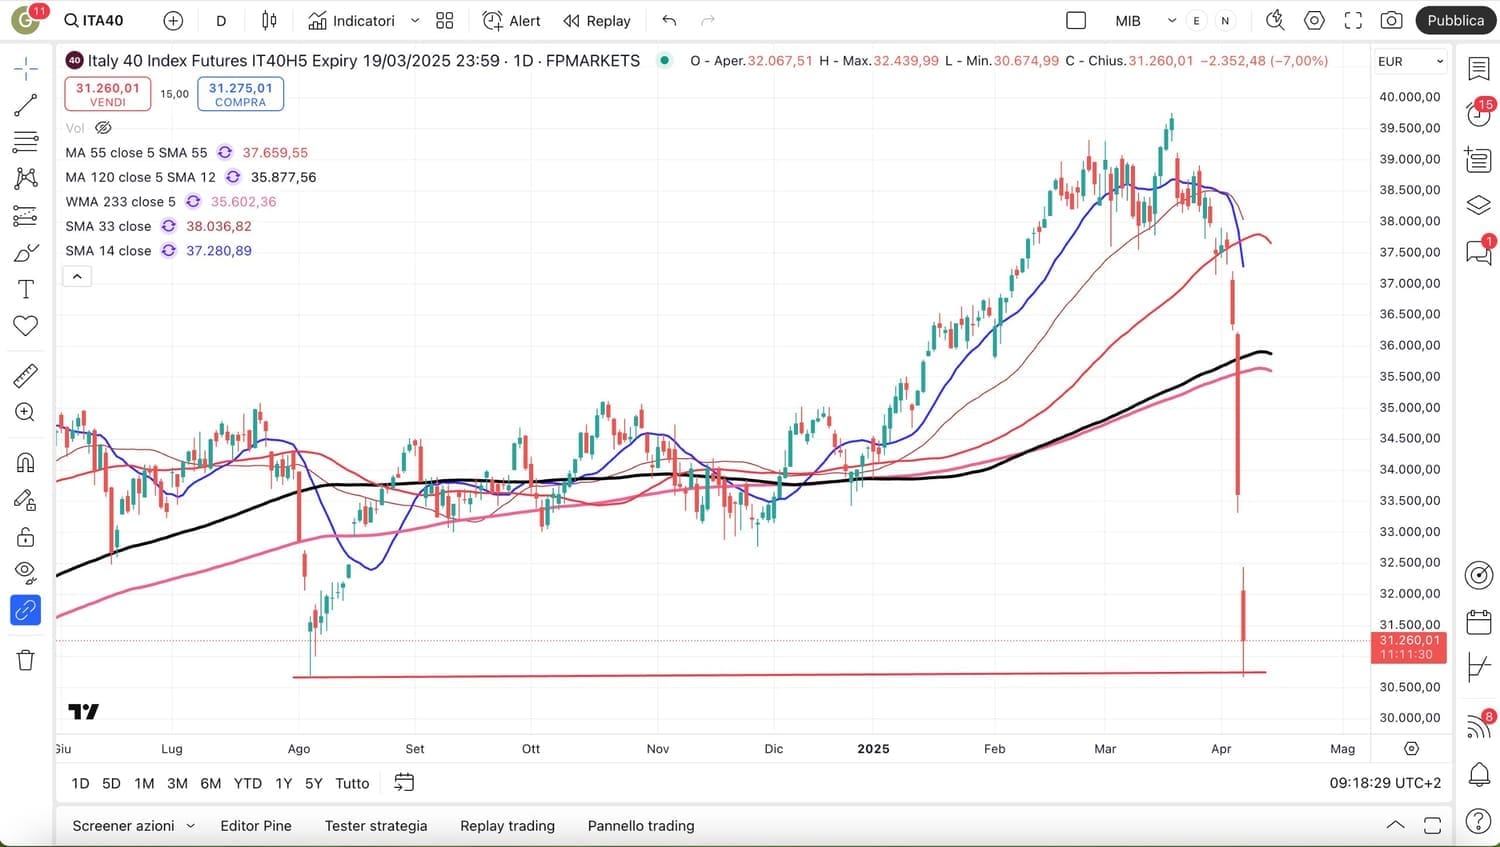Screen dimensions: 1500x847
Task: Choose the ruler measure tool
Action: [x=26, y=376]
